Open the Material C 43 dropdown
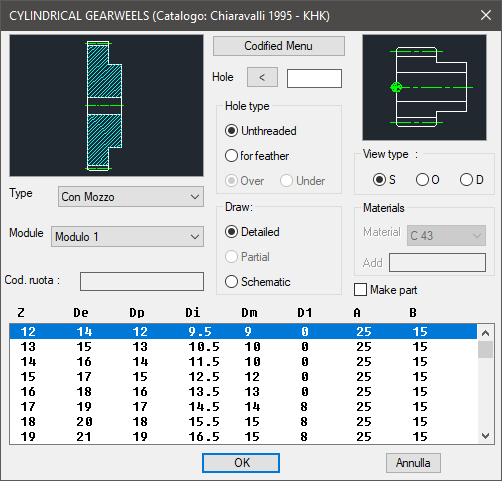Image resolution: width=502 pixels, height=481 pixels. click(x=446, y=236)
